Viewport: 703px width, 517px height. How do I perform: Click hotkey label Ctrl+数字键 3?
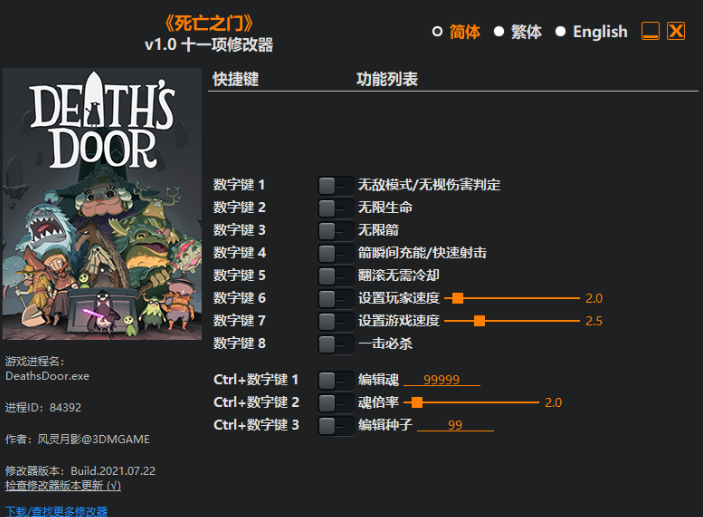pyautogui.click(x=256, y=425)
